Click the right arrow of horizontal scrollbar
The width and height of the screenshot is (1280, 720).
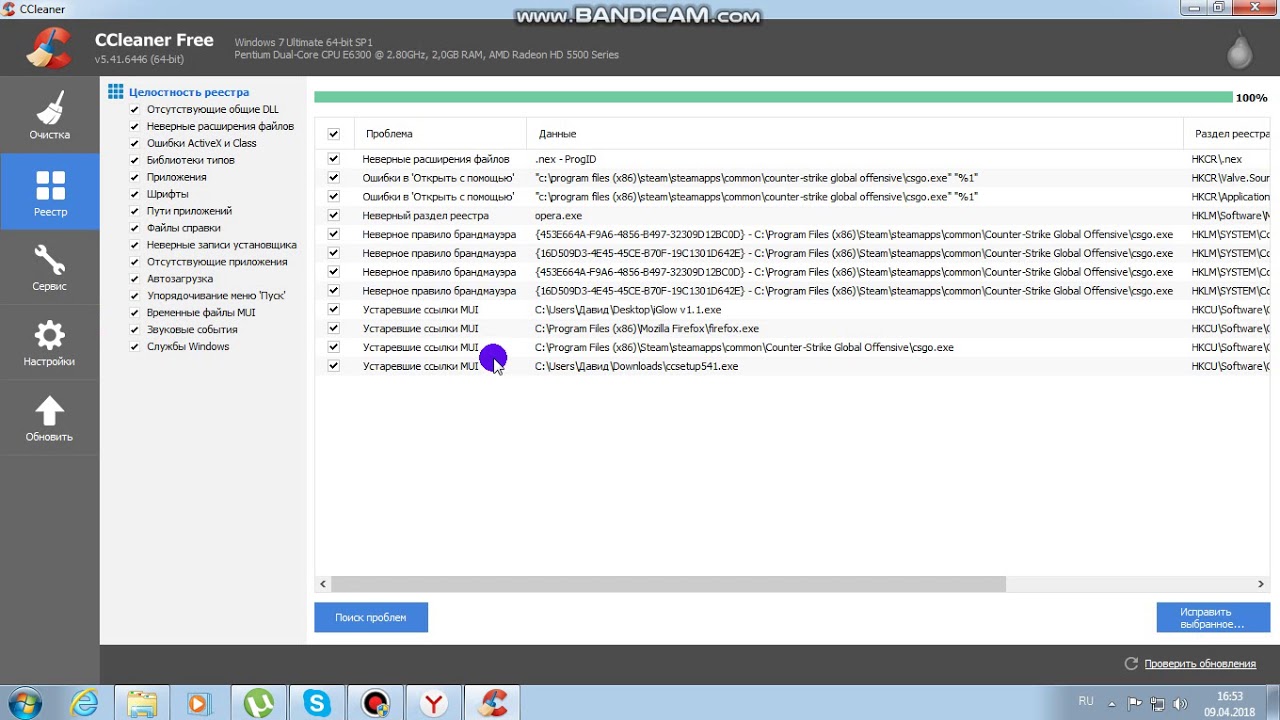pos(1261,584)
